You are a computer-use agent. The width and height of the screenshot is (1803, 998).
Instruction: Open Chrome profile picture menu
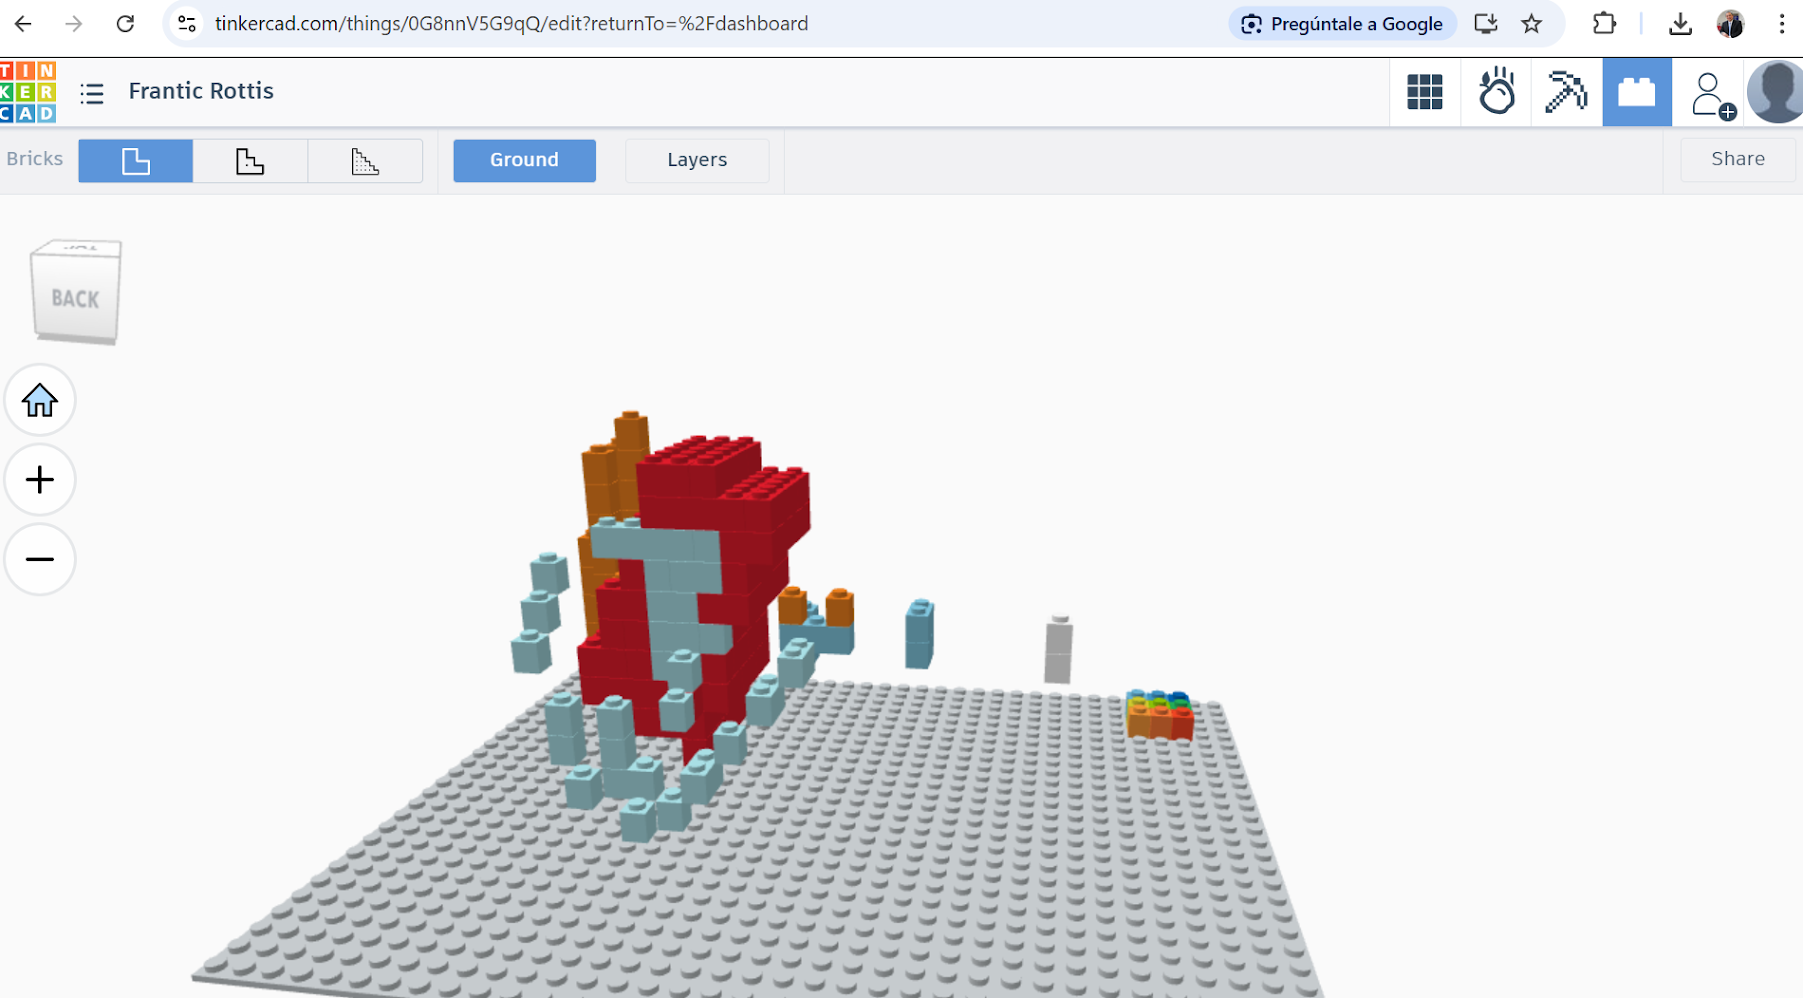click(1730, 23)
